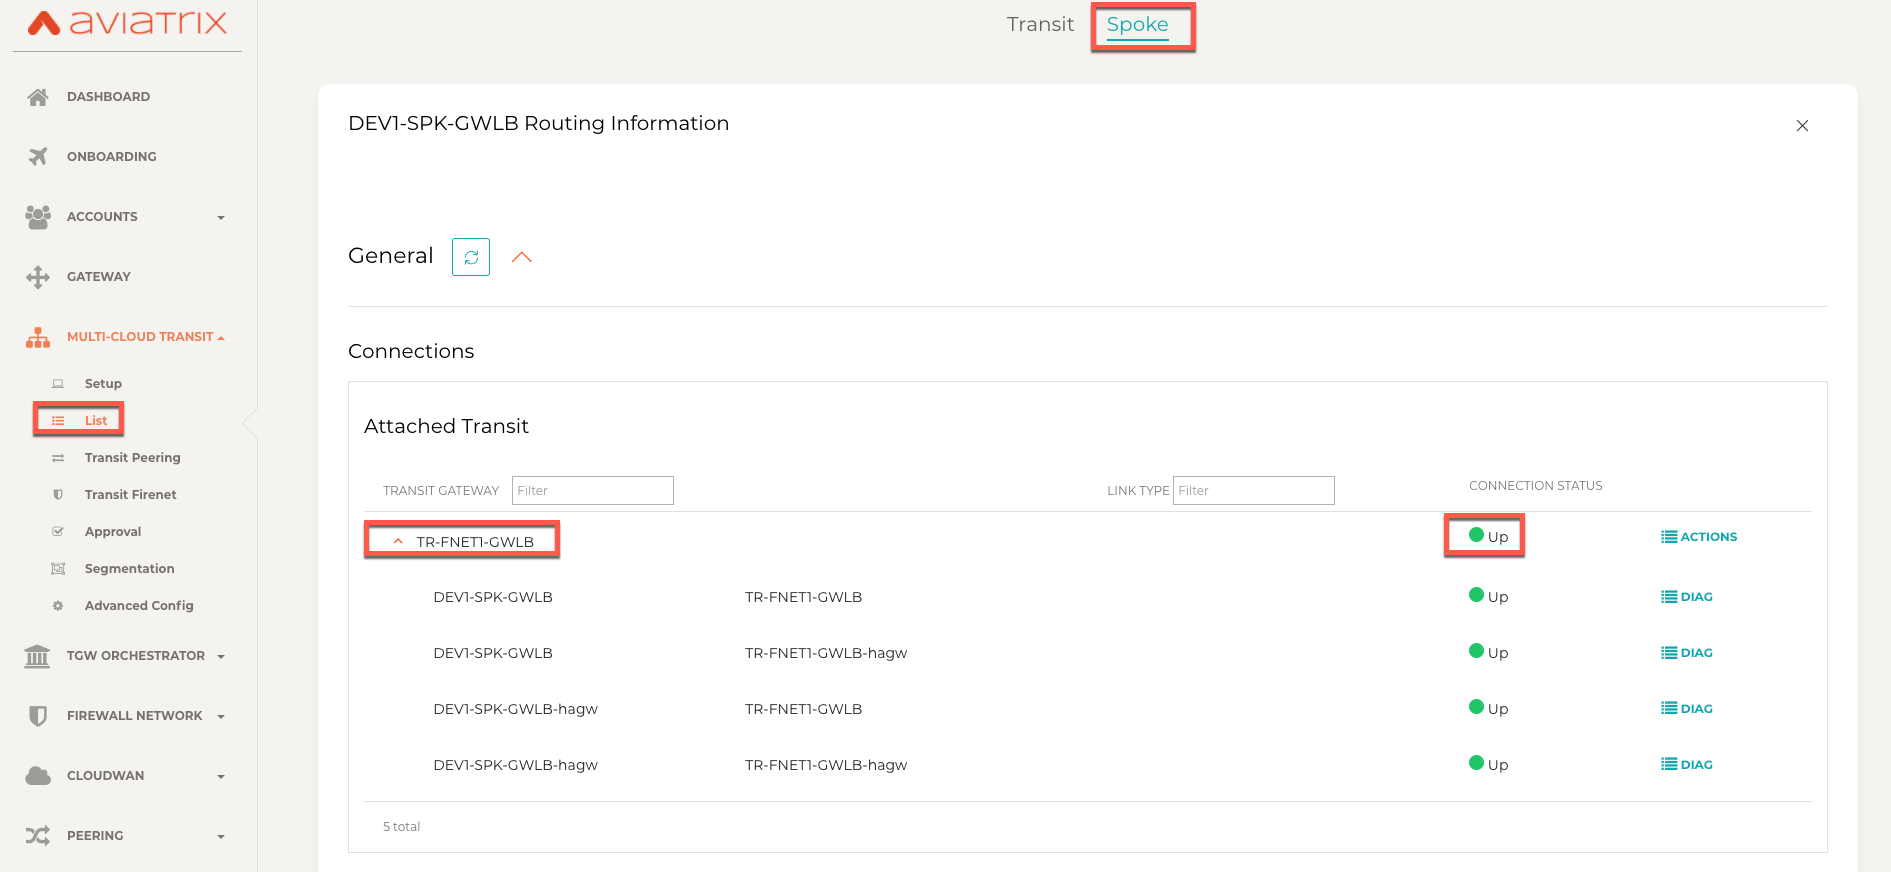
Task: Collapse the General section chevron
Action: 522,257
